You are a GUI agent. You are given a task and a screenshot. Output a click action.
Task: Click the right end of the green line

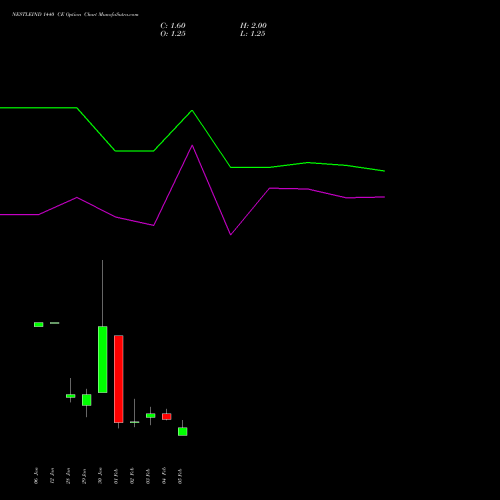click(x=384, y=171)
